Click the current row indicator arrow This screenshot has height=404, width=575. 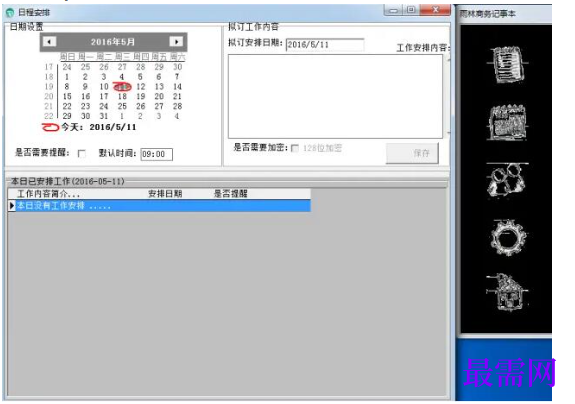click(x=12, y=206)
